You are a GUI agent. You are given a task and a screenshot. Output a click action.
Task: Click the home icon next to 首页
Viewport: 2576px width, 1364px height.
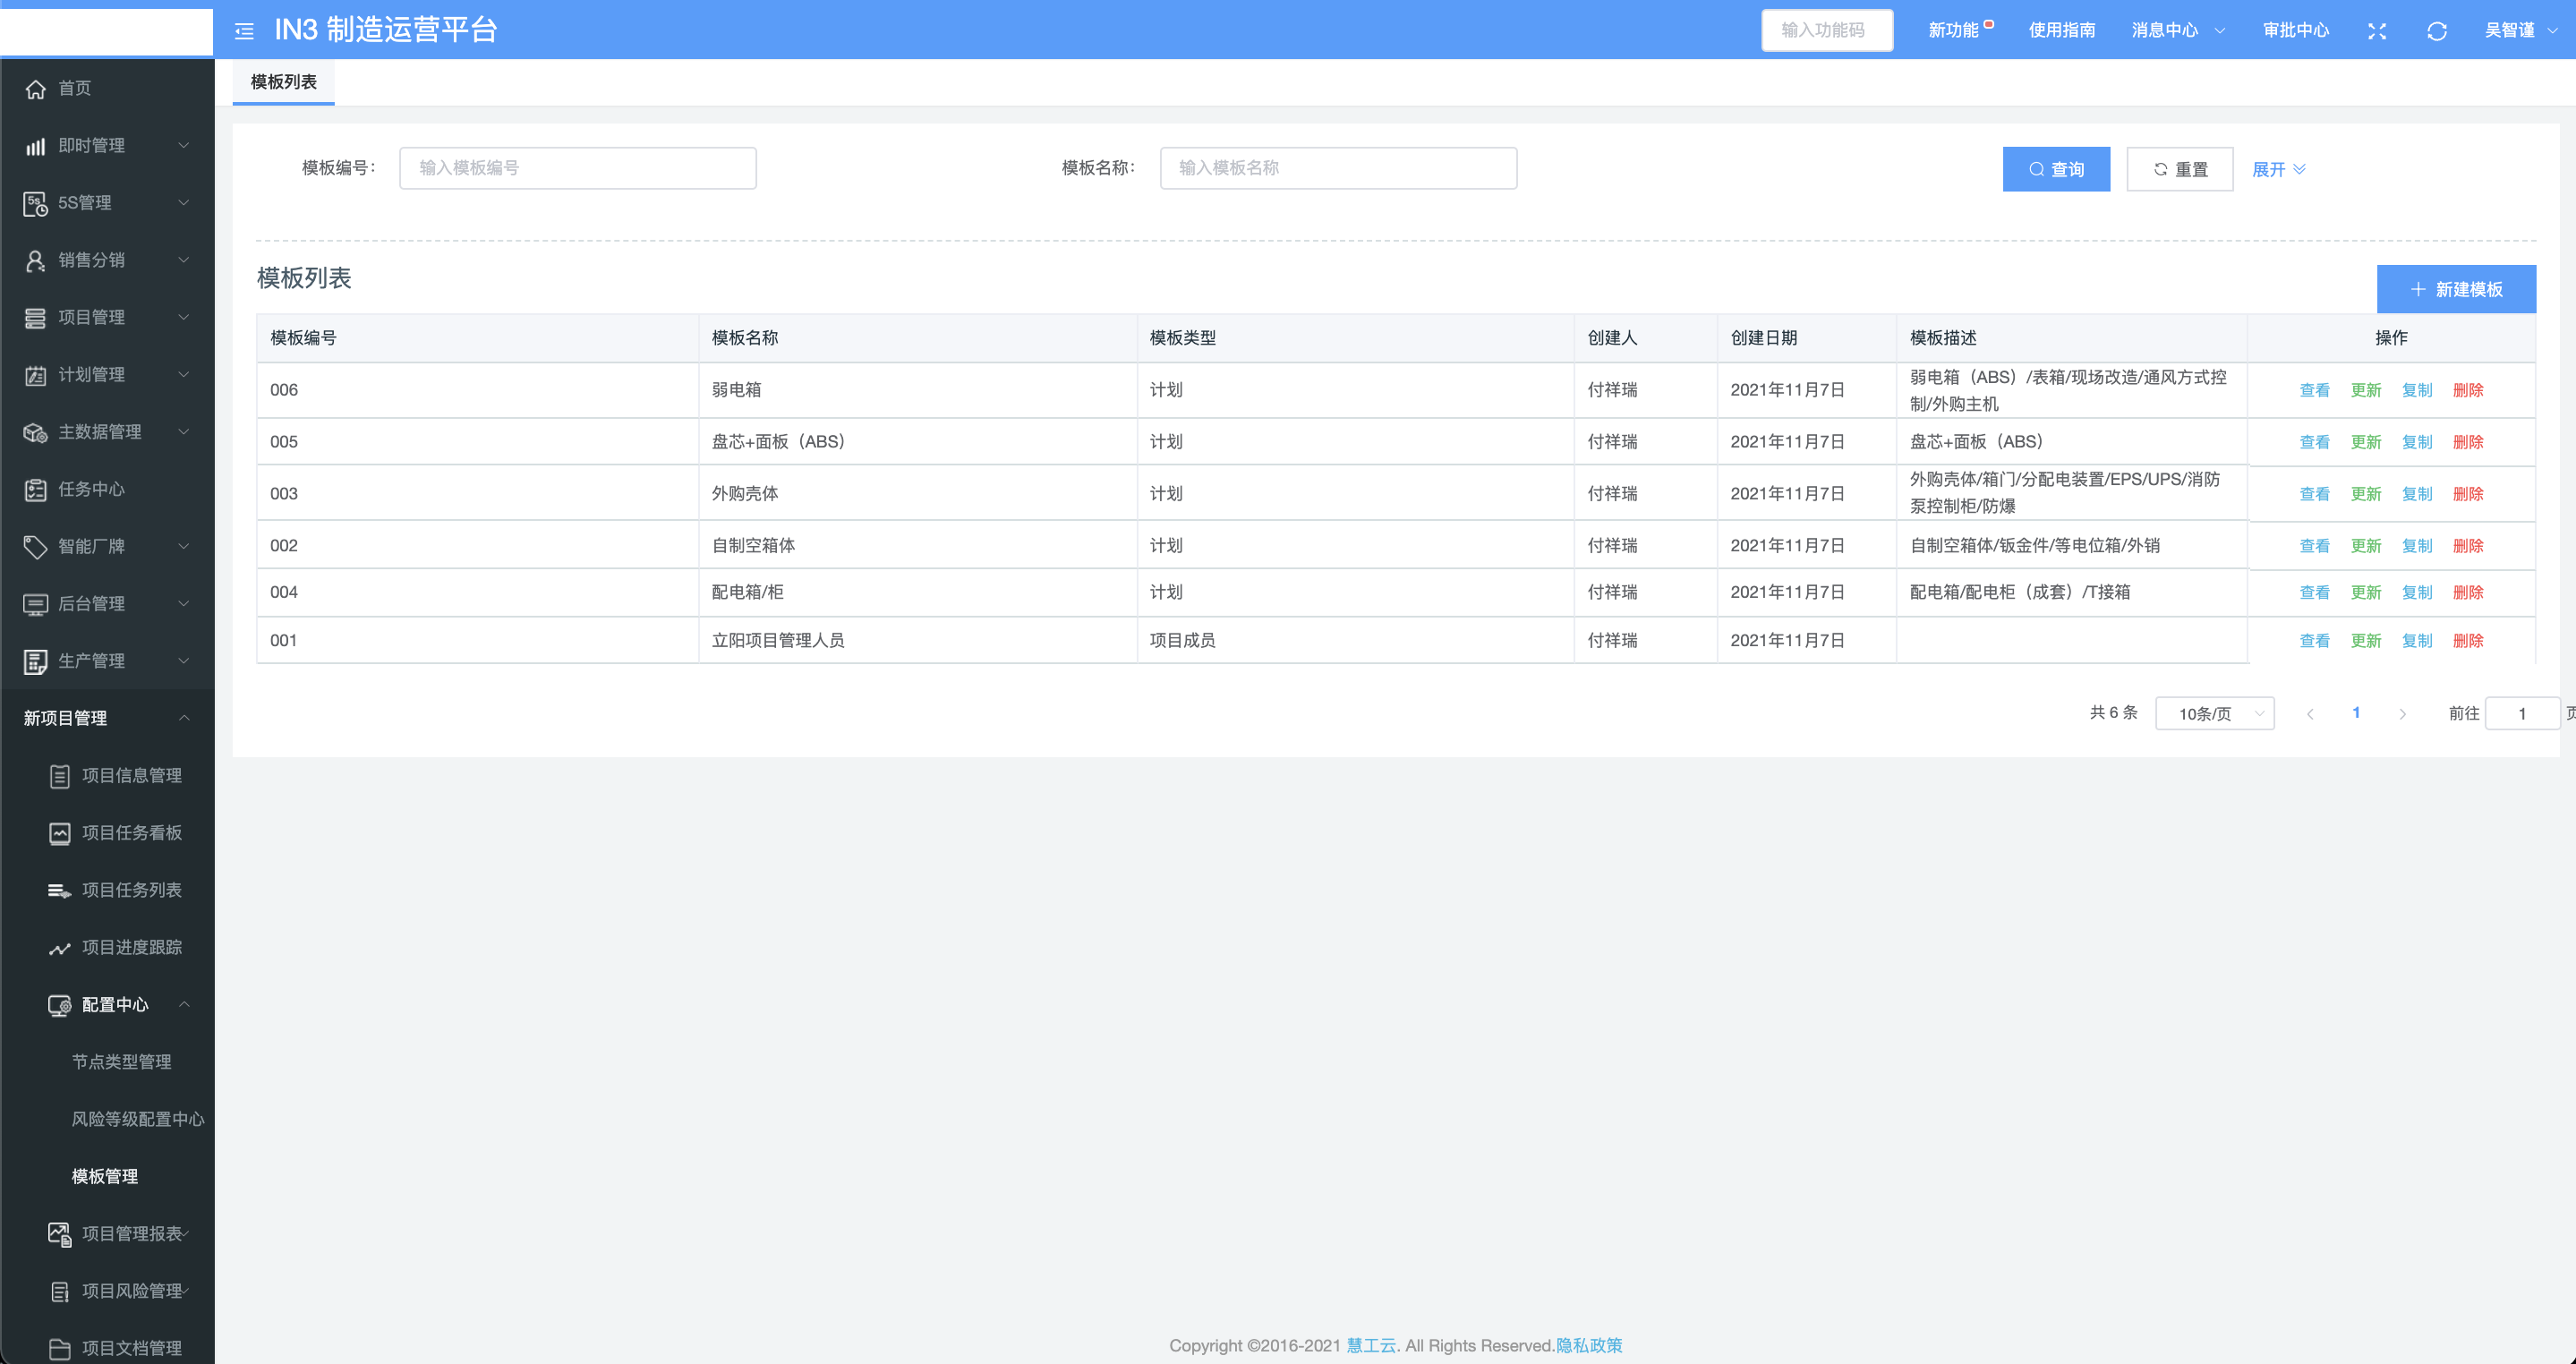35,89
